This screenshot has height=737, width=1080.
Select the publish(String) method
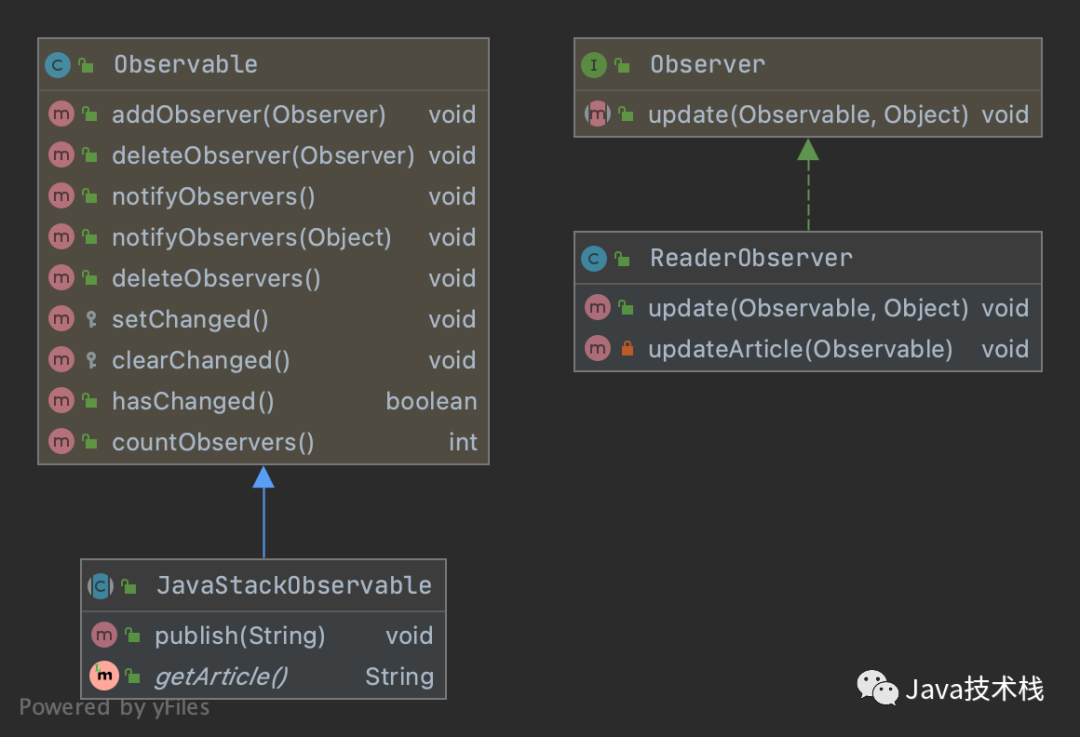coord(240,636)
